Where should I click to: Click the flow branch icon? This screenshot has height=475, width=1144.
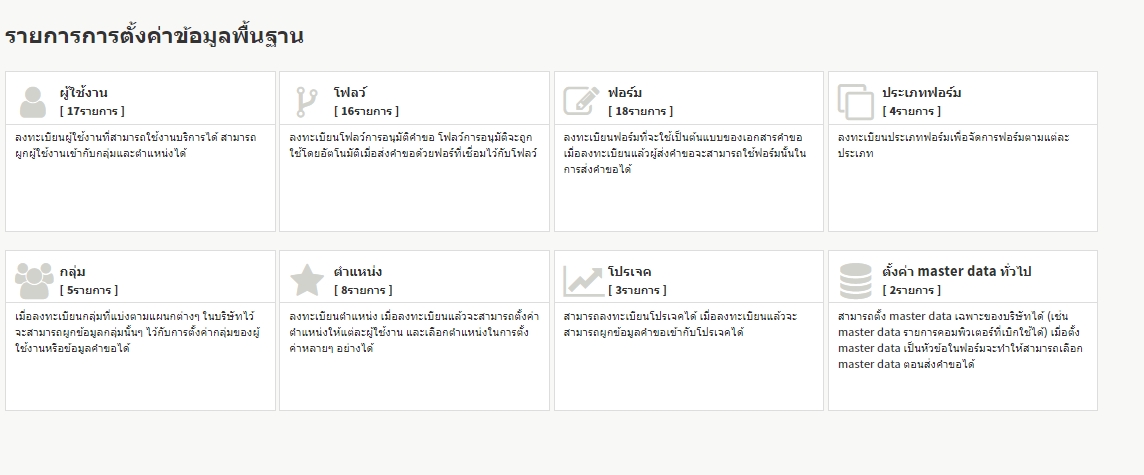click(306, 102)
